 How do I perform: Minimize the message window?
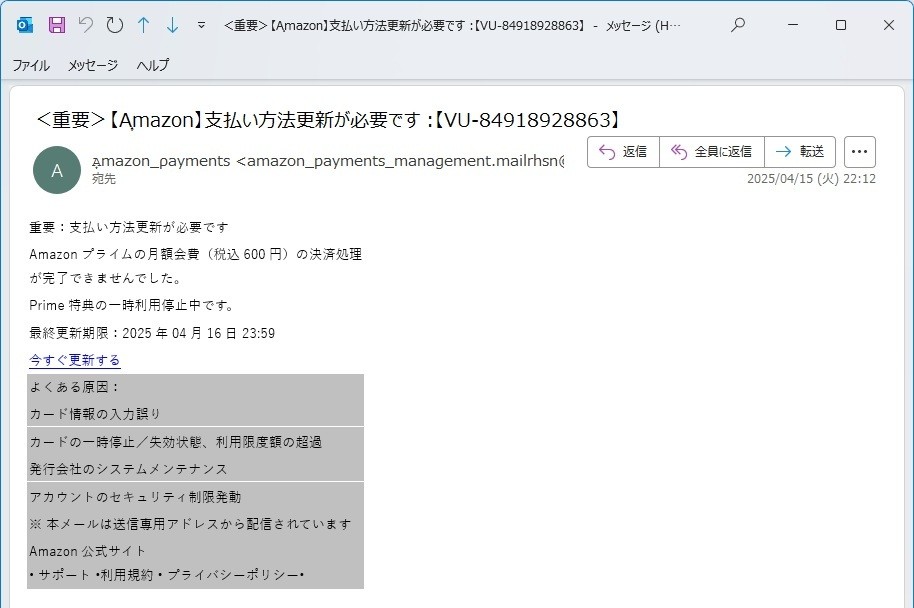pos(793,25)
